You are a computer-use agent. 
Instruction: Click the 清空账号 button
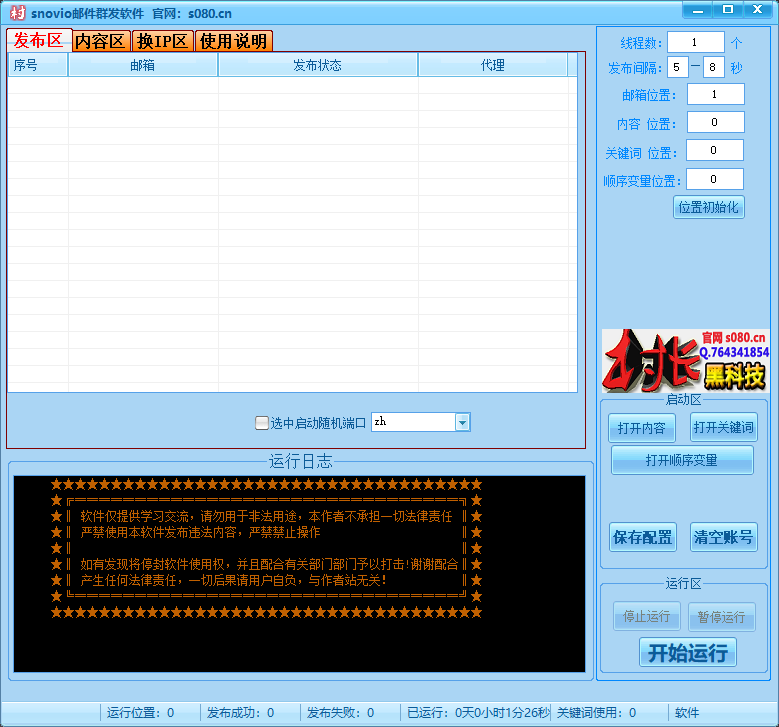tap(724, 537)
